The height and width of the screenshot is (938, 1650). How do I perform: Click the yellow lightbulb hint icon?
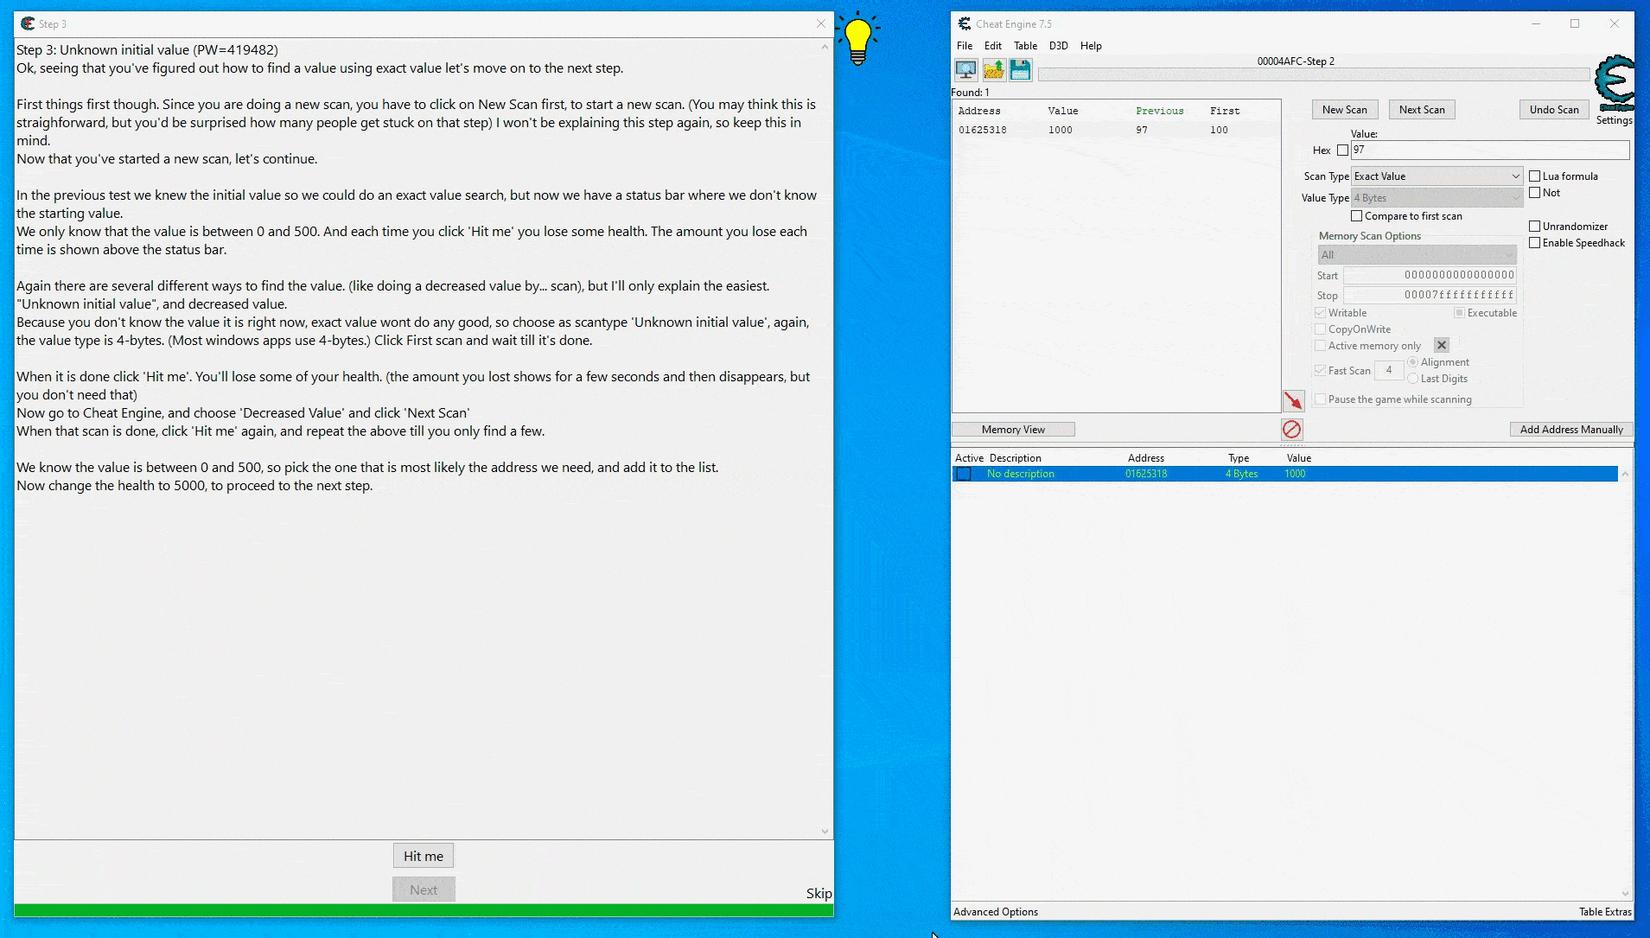coord(858,40)
